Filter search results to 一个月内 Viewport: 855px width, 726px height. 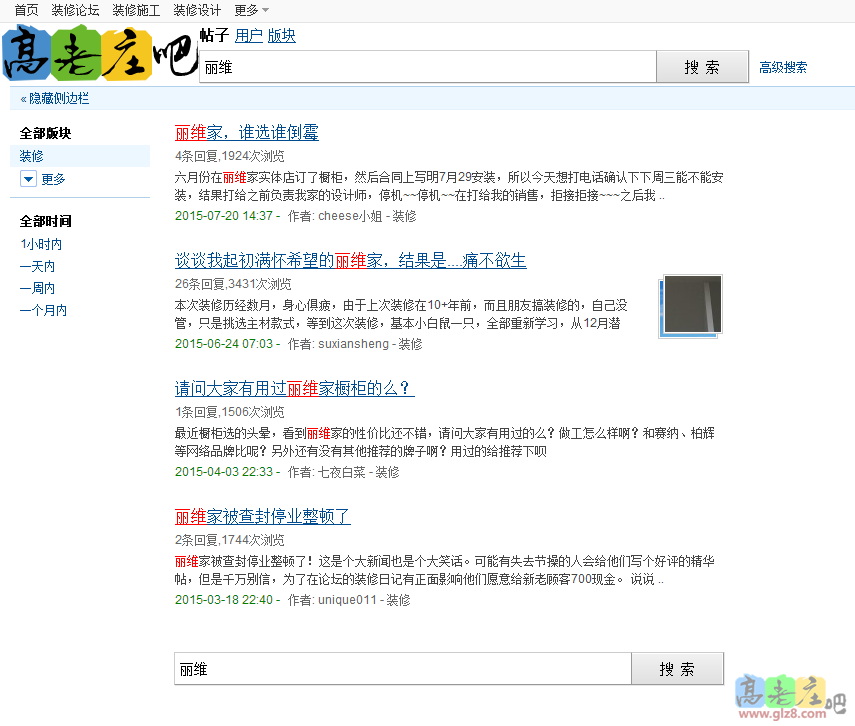[44, 309]
